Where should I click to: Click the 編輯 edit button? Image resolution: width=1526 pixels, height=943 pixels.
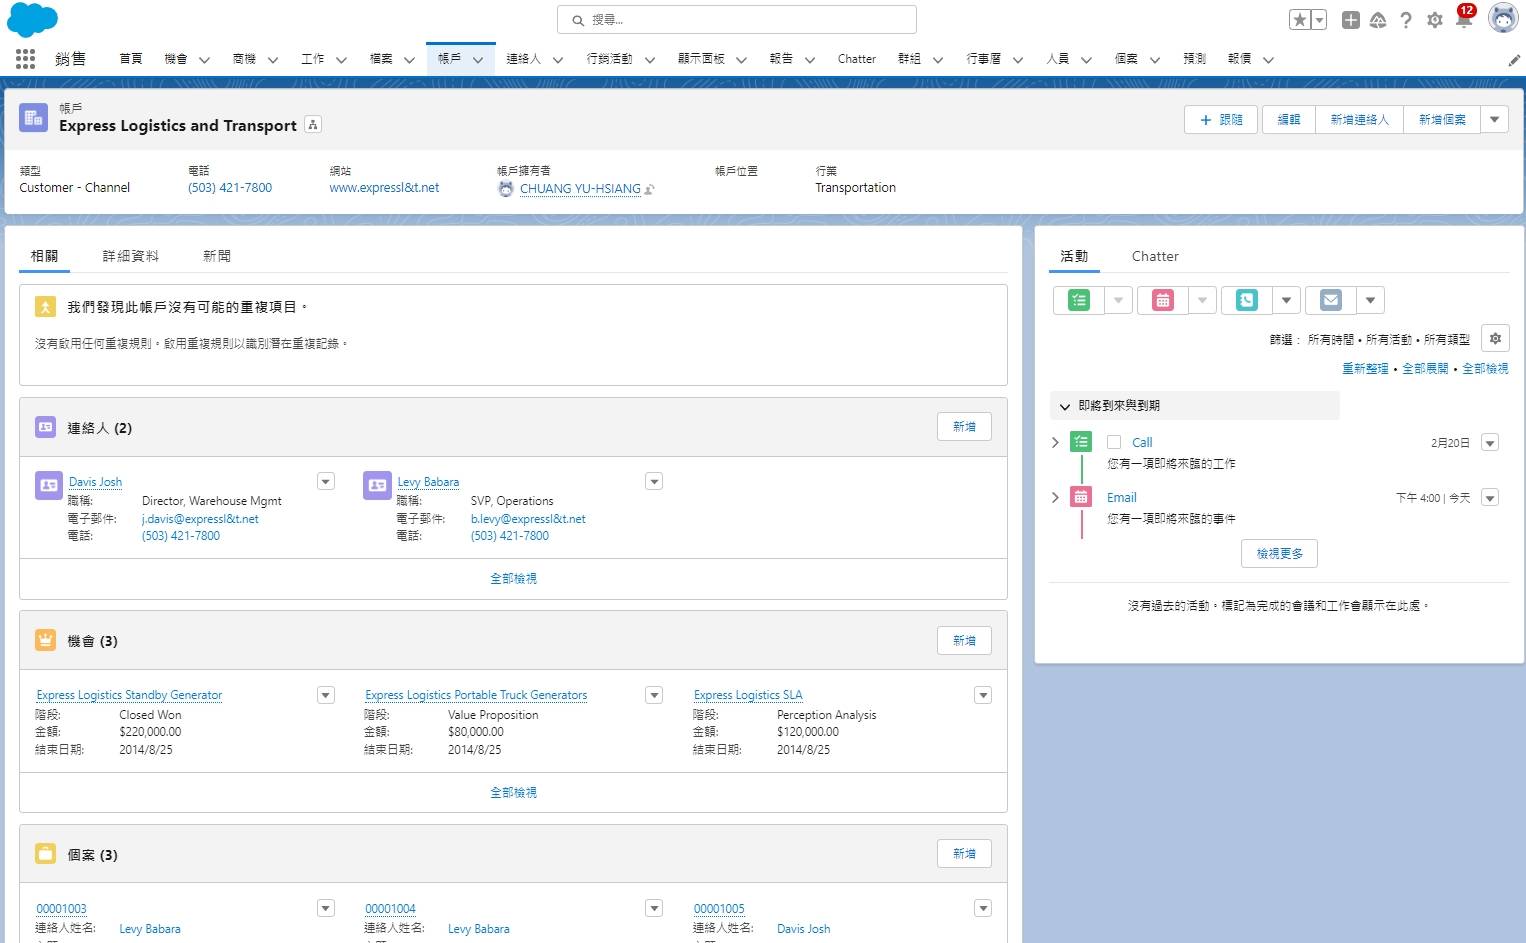[1289, 119]
